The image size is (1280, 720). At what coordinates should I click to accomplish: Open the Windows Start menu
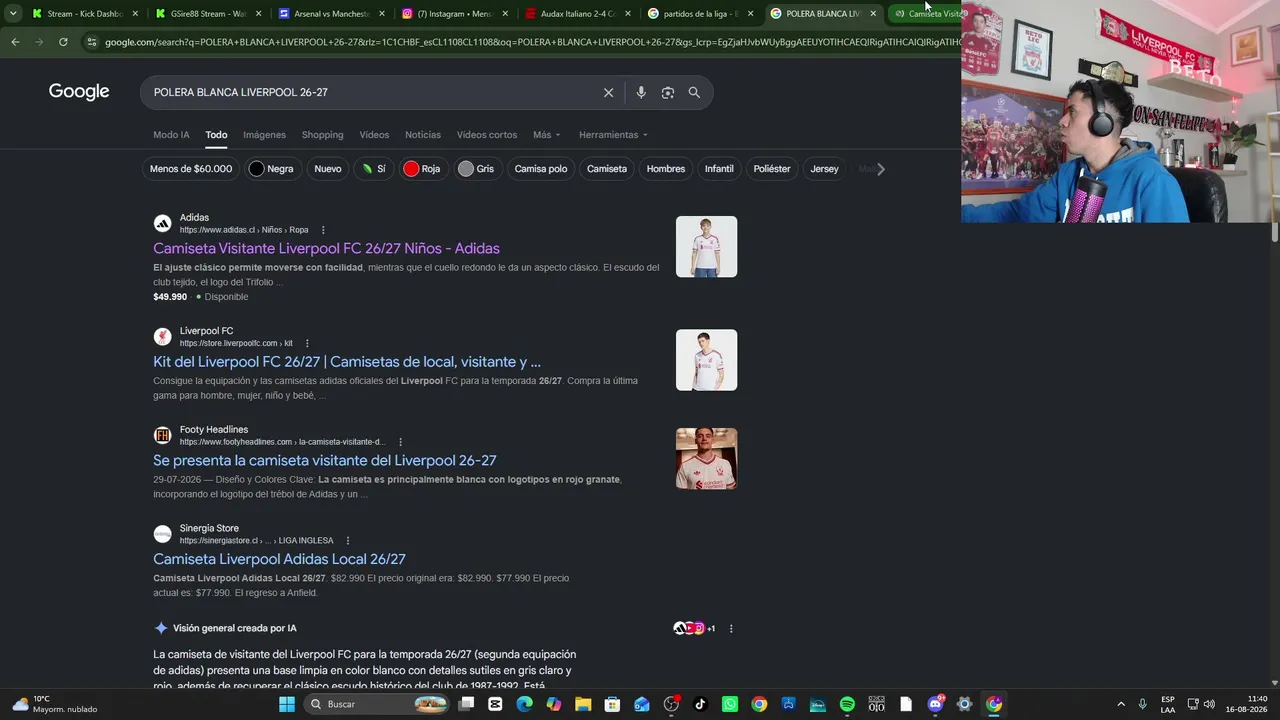tap(287, 704)
